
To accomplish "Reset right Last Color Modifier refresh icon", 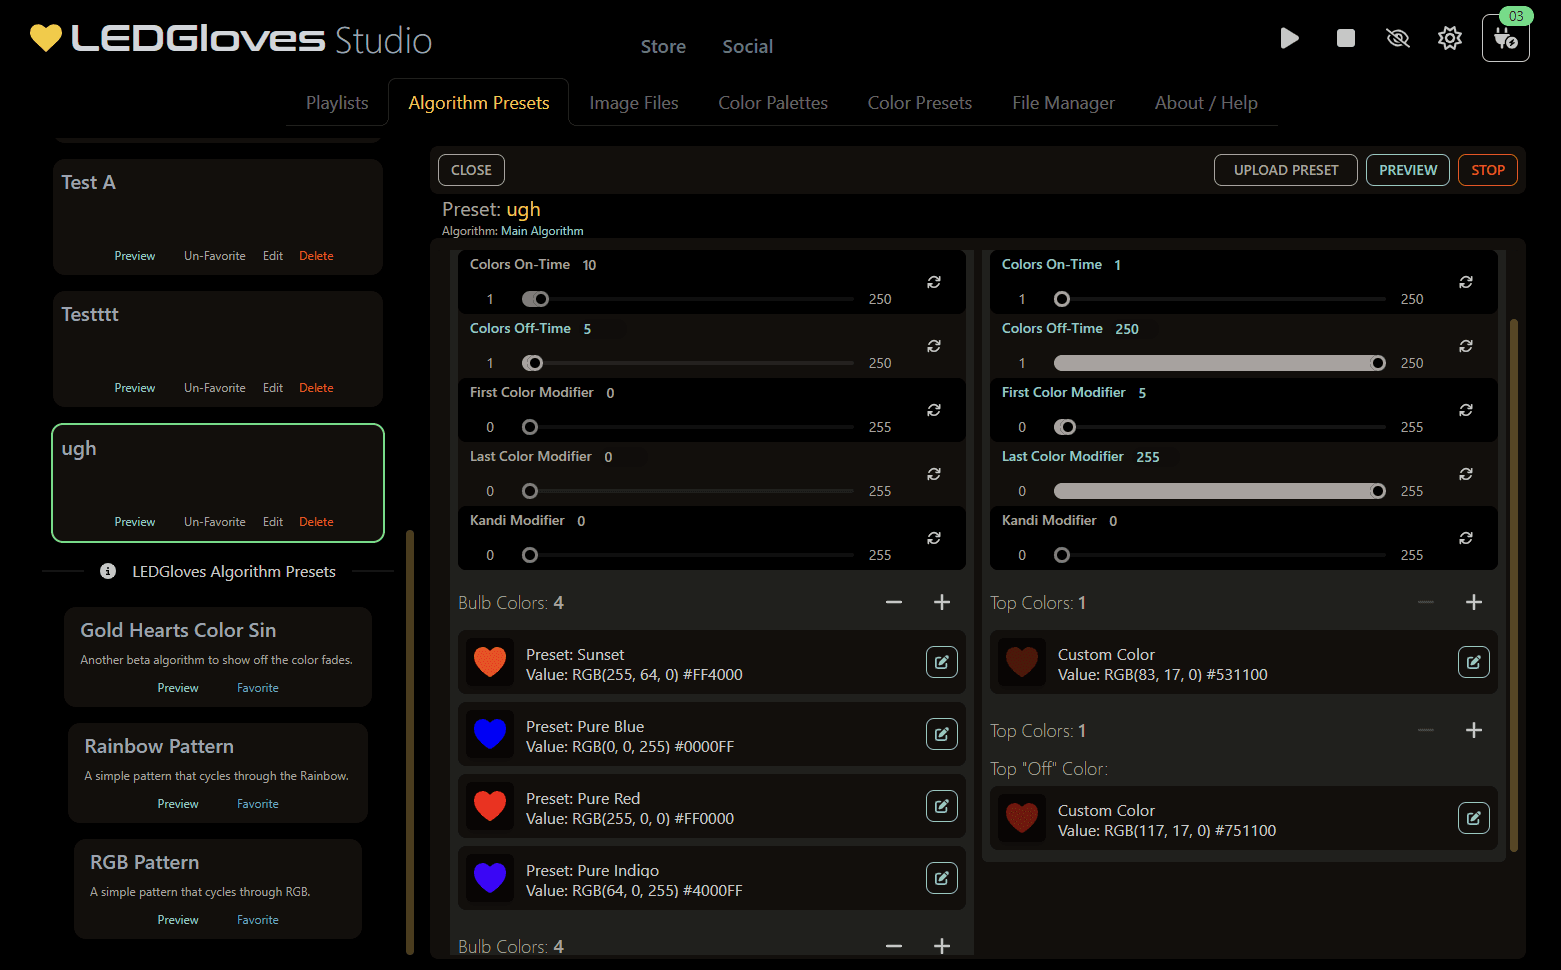I will [1465, 474].
